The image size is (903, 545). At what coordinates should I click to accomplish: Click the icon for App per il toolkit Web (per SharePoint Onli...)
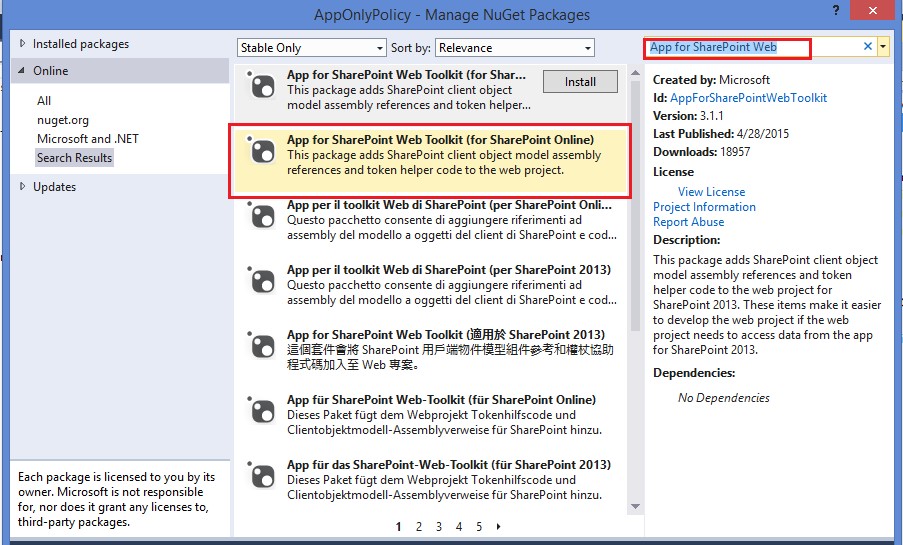(263, 217)
